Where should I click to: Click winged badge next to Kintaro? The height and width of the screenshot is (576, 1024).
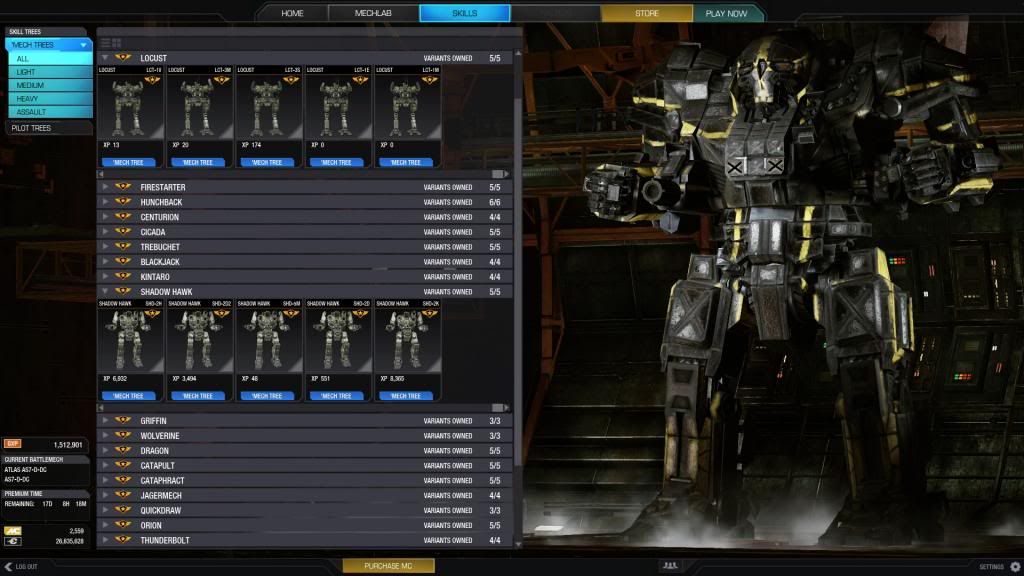(123, 276)
